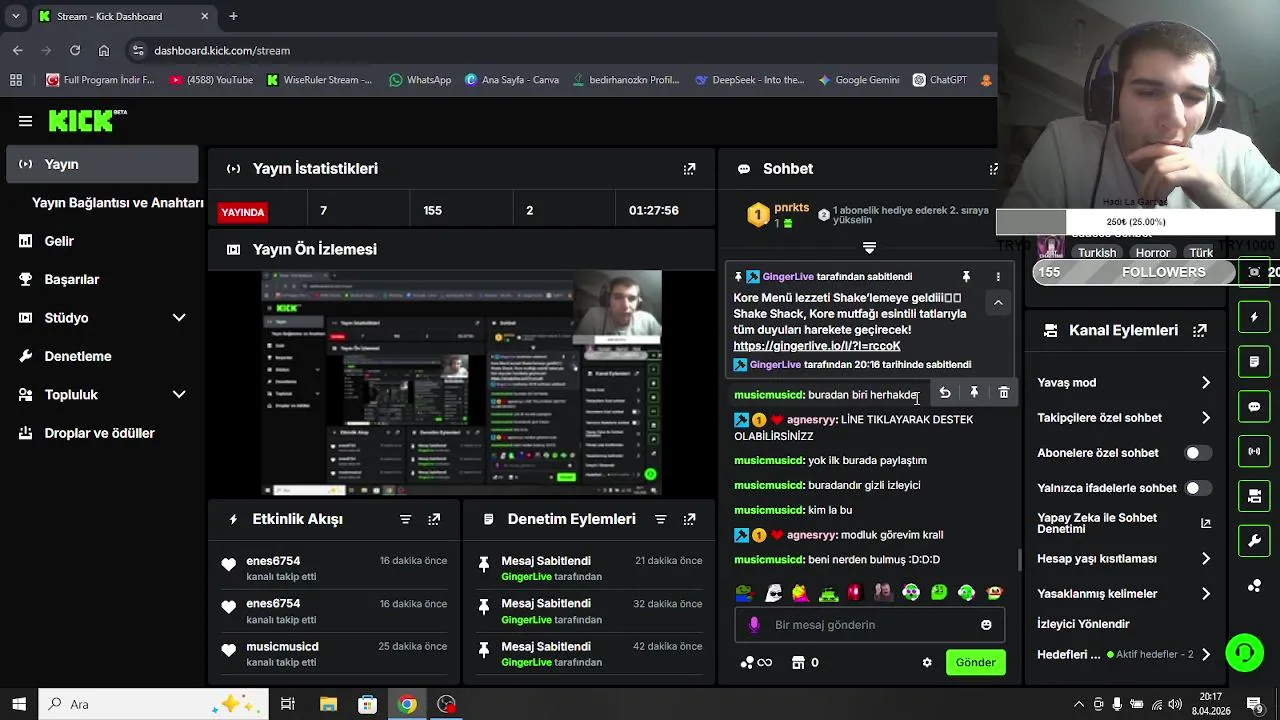Image resolution: width=1280 pixels, height=720 pixels.
Task: Open the gingerlive.io pinned link
Action: tap(817, 346)
